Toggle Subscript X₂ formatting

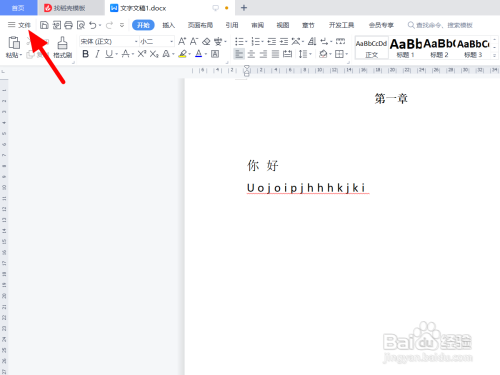(x=154, y=54)
